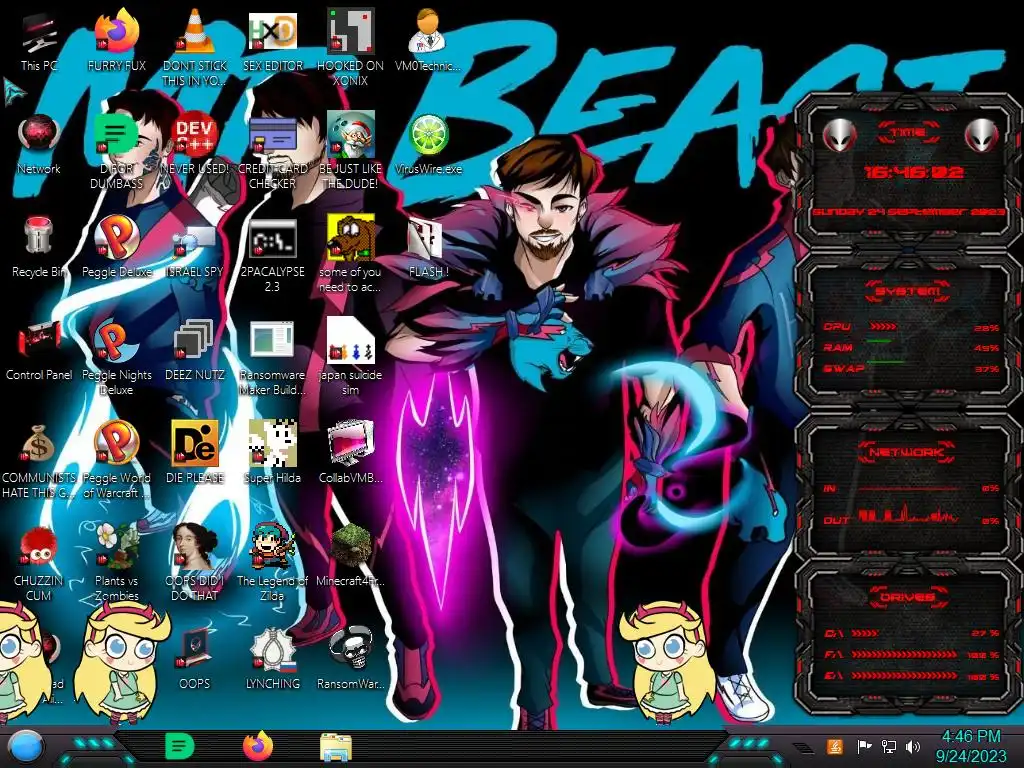Click the volume speaker tray icon

click(x=913, y=746)
